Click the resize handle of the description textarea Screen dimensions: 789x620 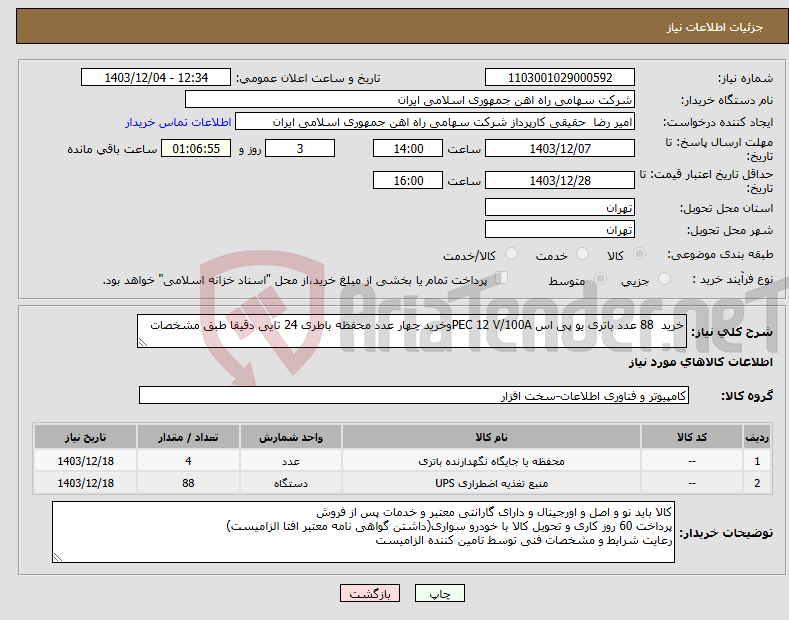tap(143, 343)
